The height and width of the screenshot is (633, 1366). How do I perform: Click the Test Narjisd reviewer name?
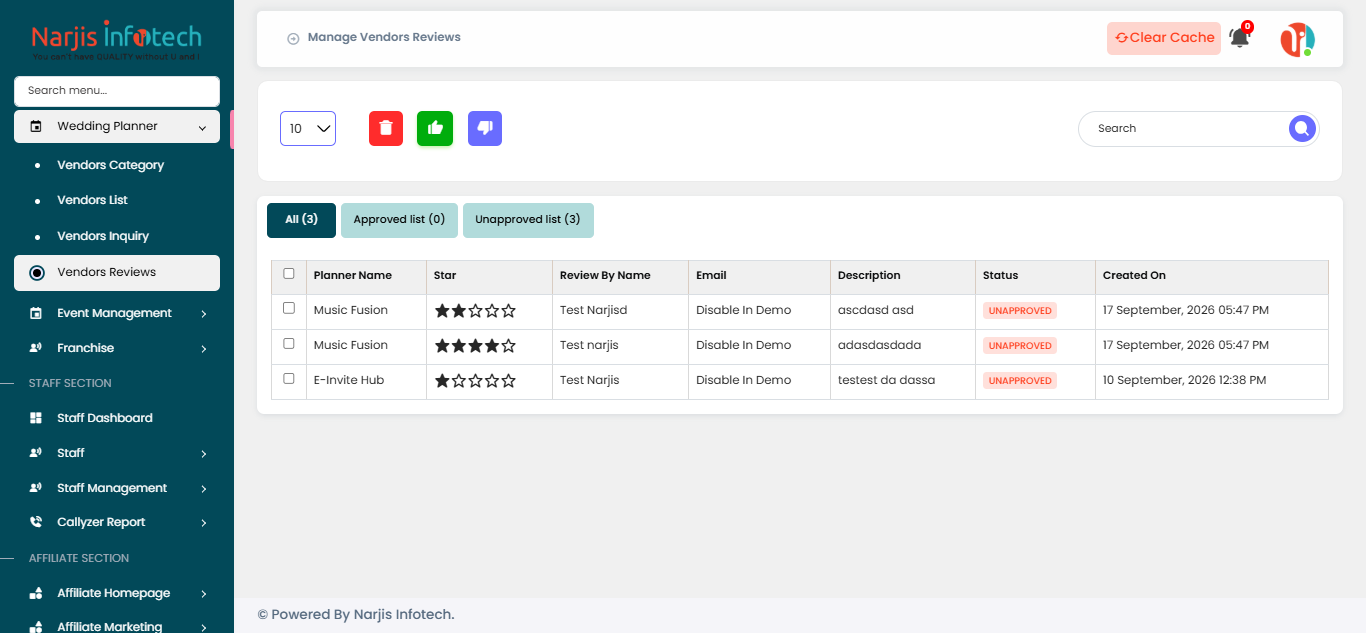tap(593, 310)
